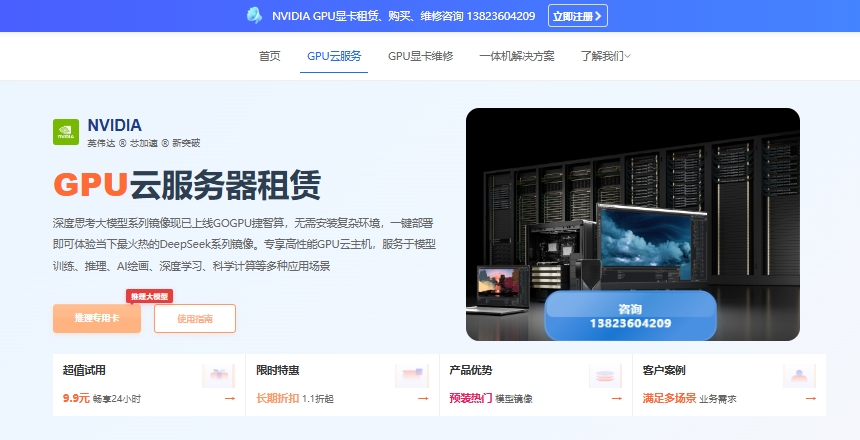Click the server hero banner image
Image resolution: width=860 pixels, height=440 pixels.
632,200
